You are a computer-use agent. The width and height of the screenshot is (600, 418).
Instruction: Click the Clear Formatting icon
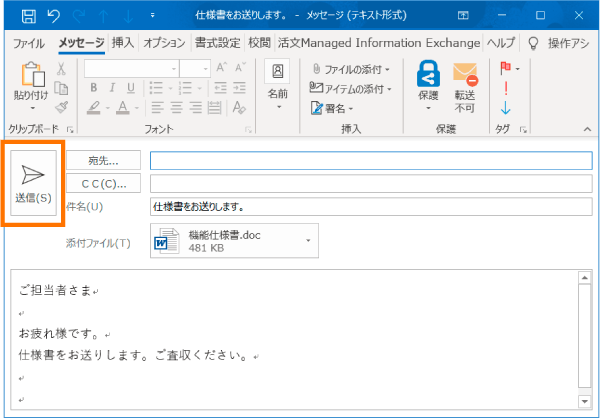(x=239, y=108)
